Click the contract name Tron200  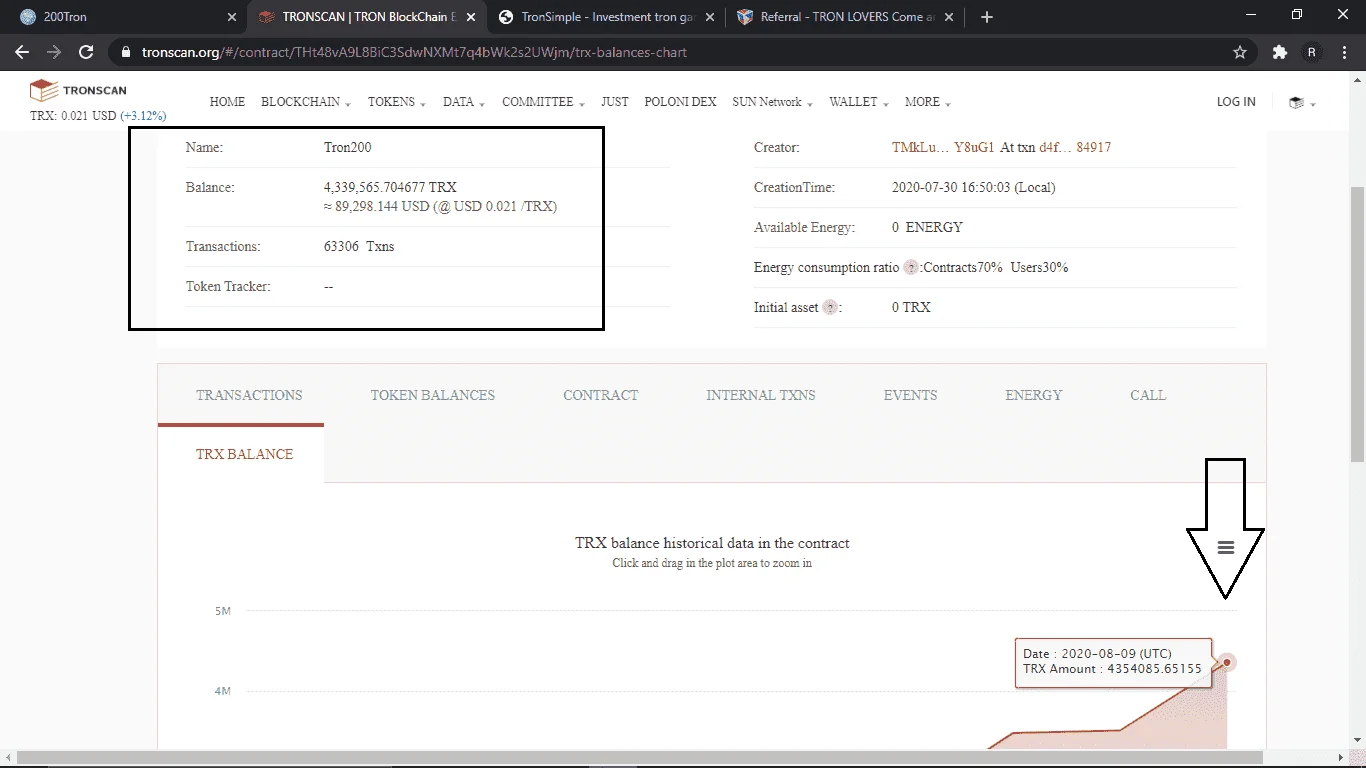348,147
